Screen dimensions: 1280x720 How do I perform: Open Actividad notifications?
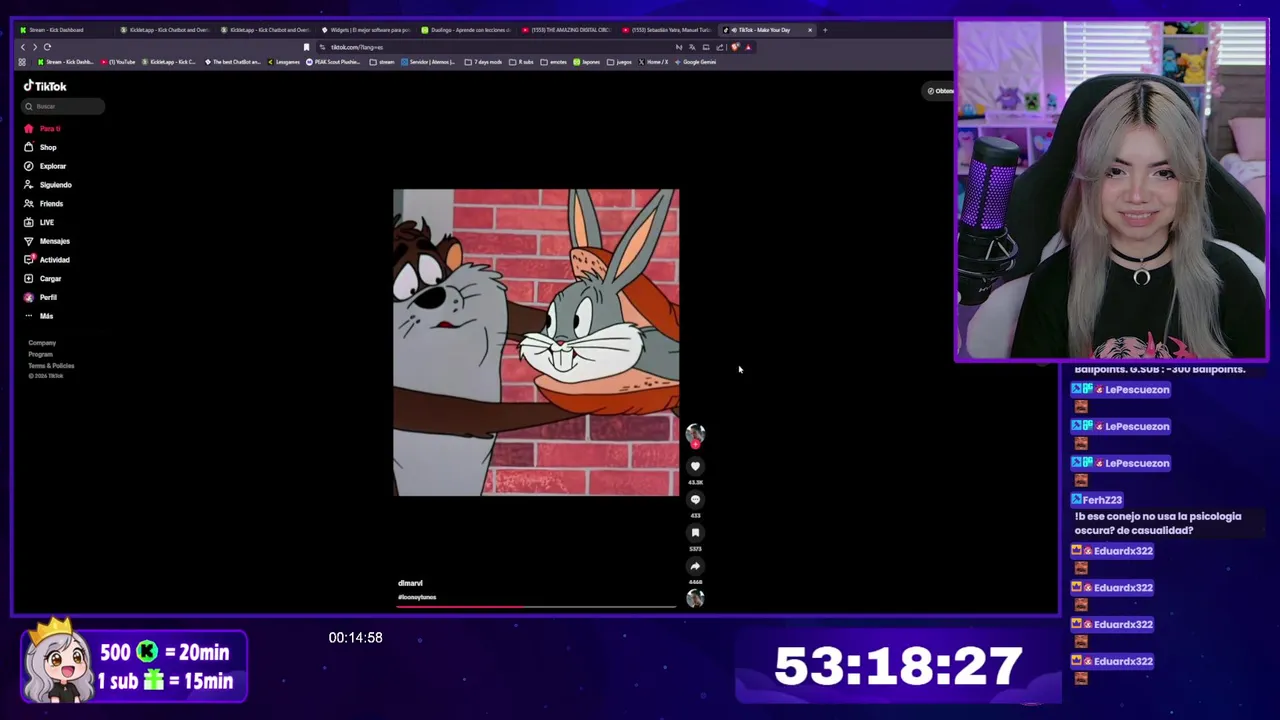click(x=47, y=260)
